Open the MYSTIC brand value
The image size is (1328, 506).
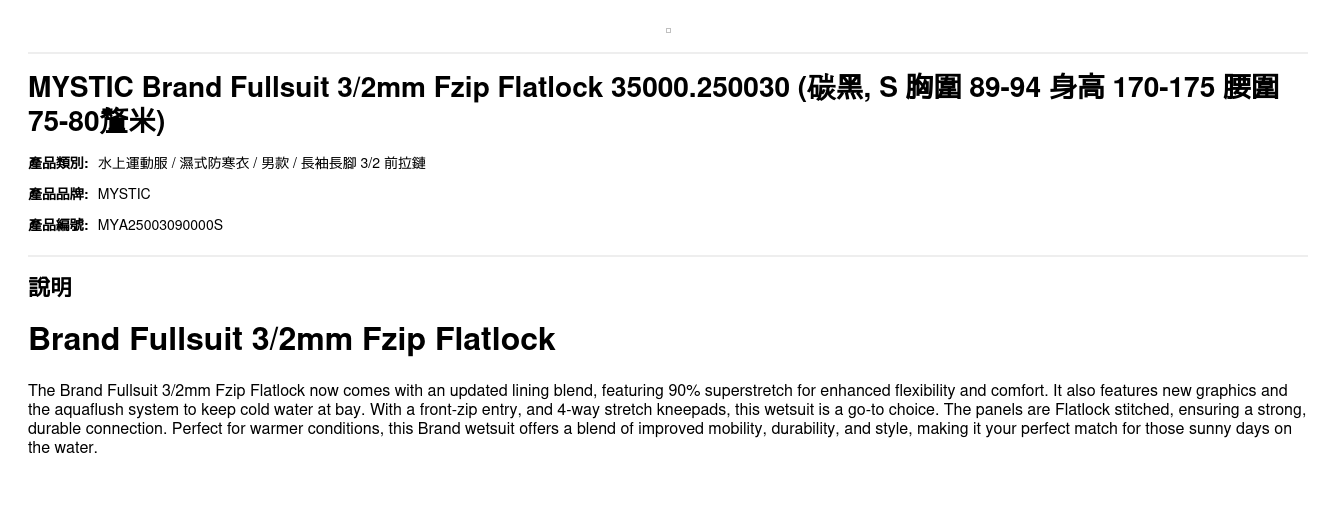(124, 194)
